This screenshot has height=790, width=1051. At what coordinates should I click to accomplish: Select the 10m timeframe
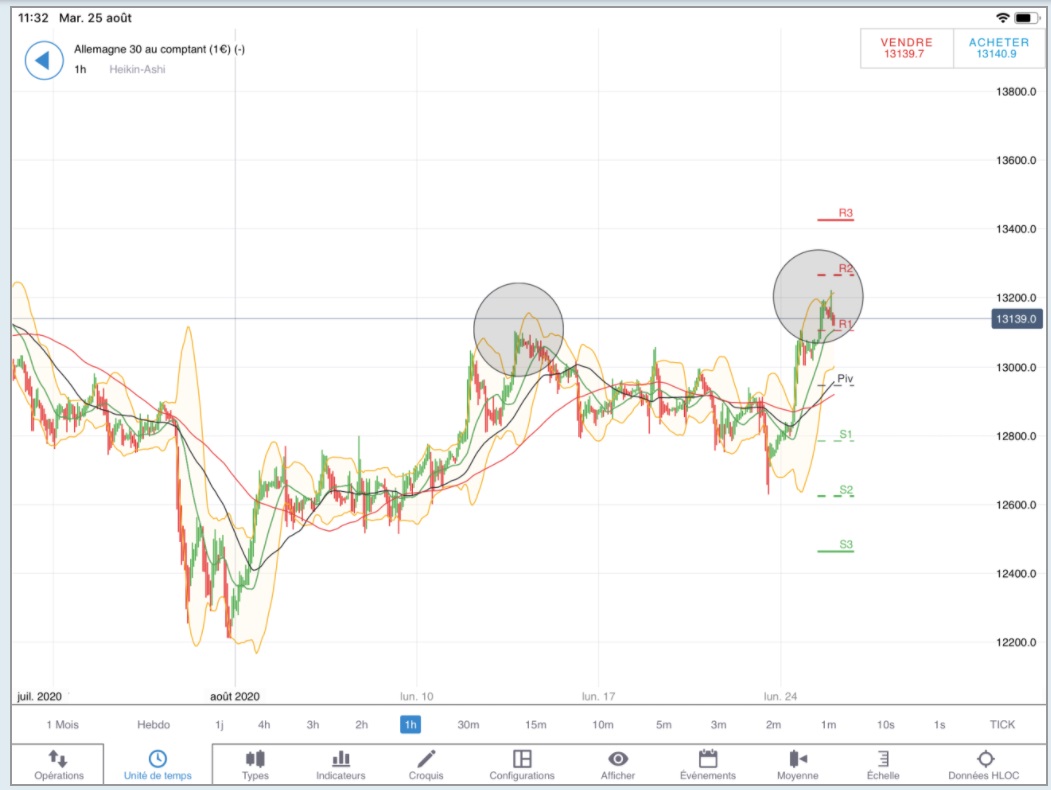click(603, 724)
